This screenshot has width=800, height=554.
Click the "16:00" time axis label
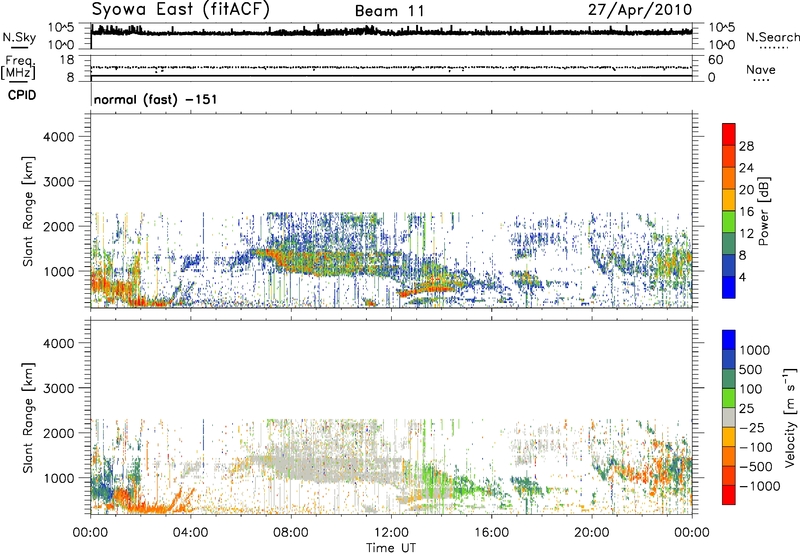point(491,533)
